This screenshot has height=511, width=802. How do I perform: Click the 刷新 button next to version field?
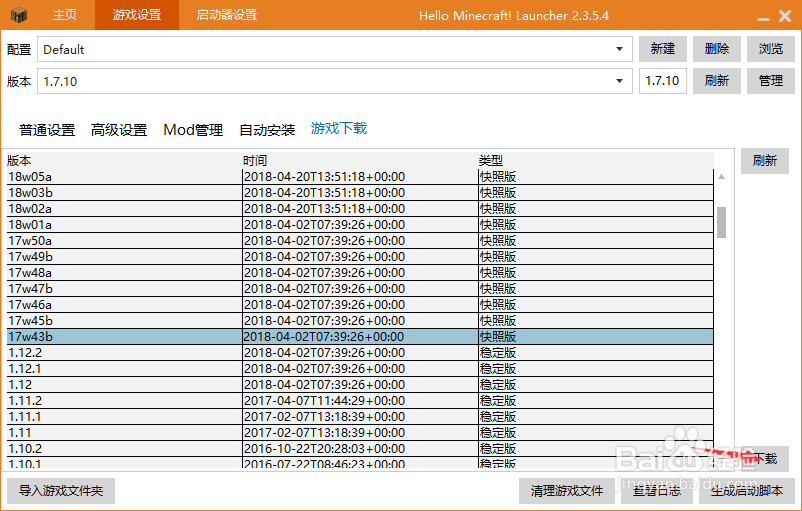[717, 81]
